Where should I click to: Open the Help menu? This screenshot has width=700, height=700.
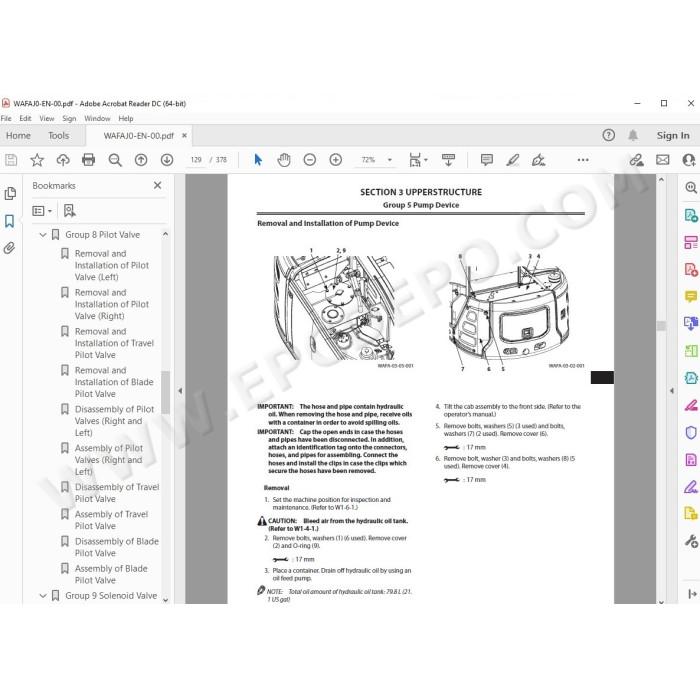tap(125, 118)
